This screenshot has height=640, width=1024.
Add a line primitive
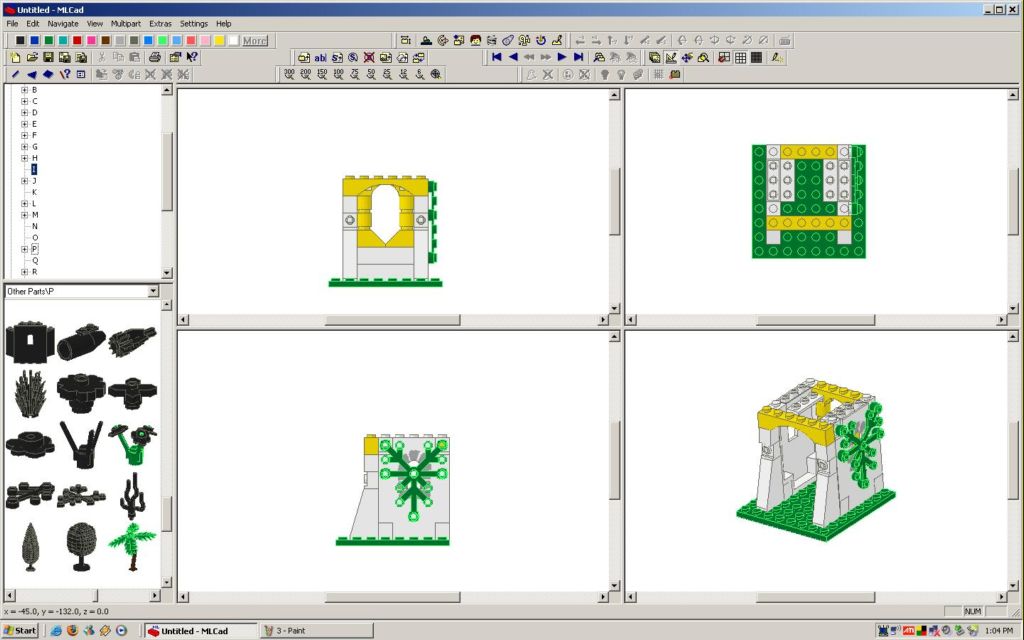coord(16,74)
